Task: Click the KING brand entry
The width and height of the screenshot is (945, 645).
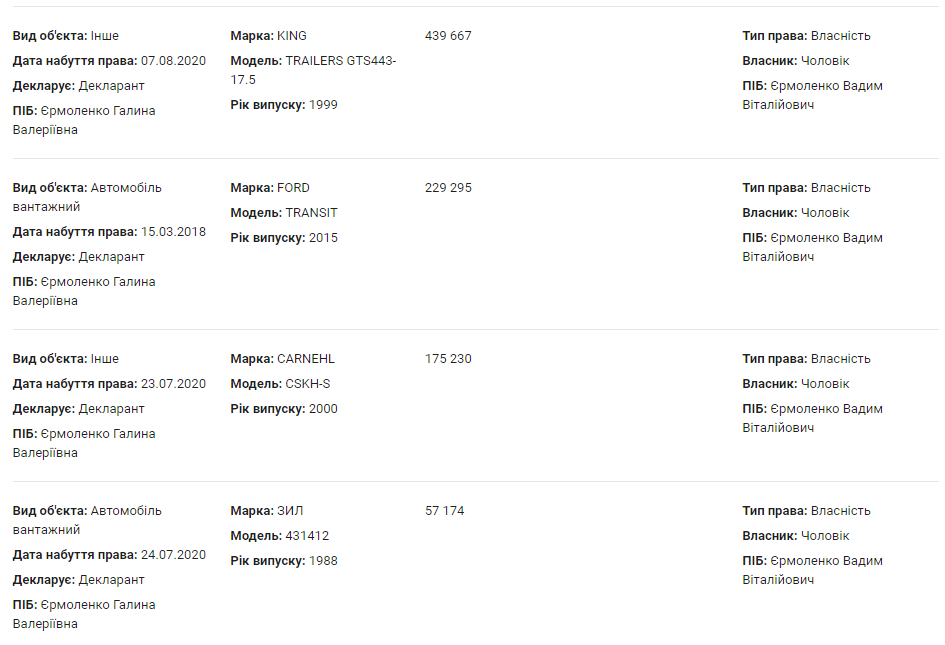Action: (292, 36)
